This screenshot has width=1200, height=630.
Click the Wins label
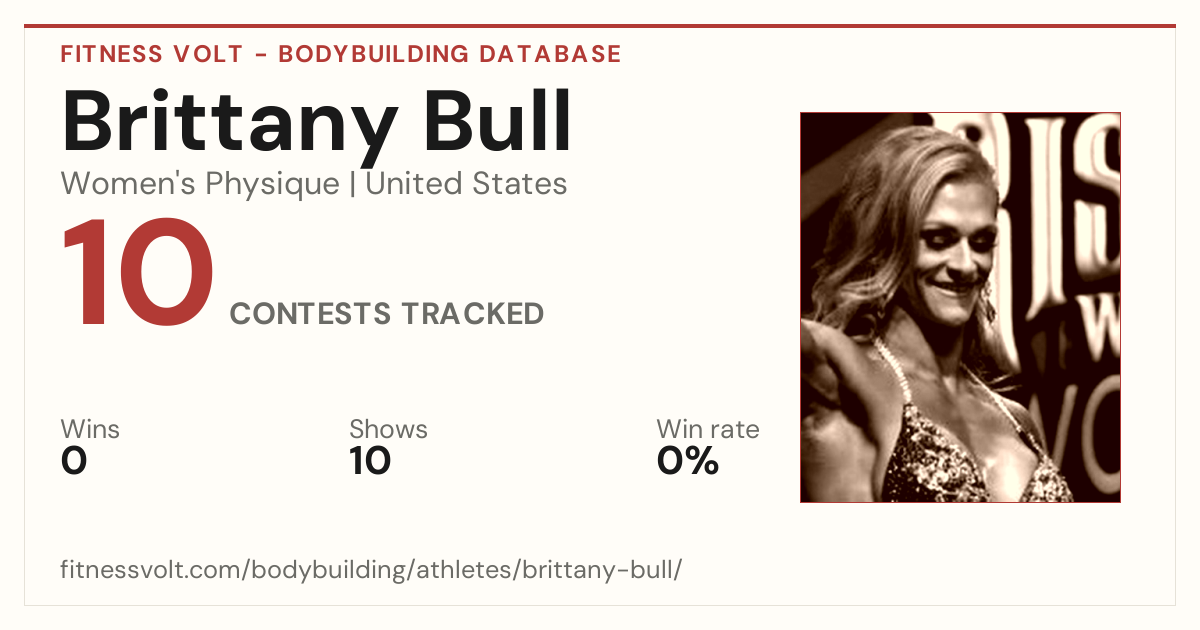[90, 429]
